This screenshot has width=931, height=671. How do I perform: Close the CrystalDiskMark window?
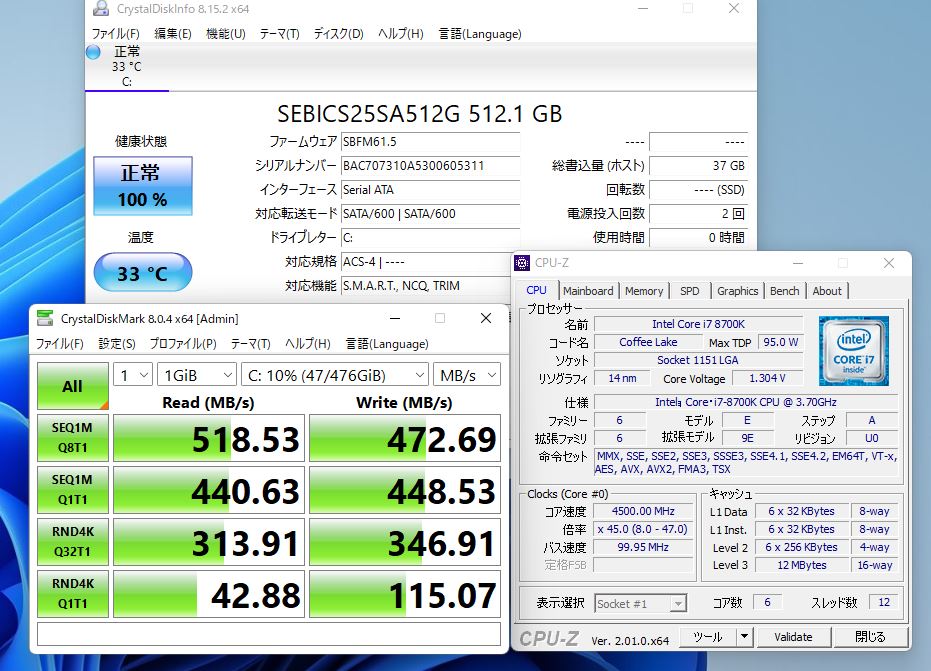coord(486,318)
